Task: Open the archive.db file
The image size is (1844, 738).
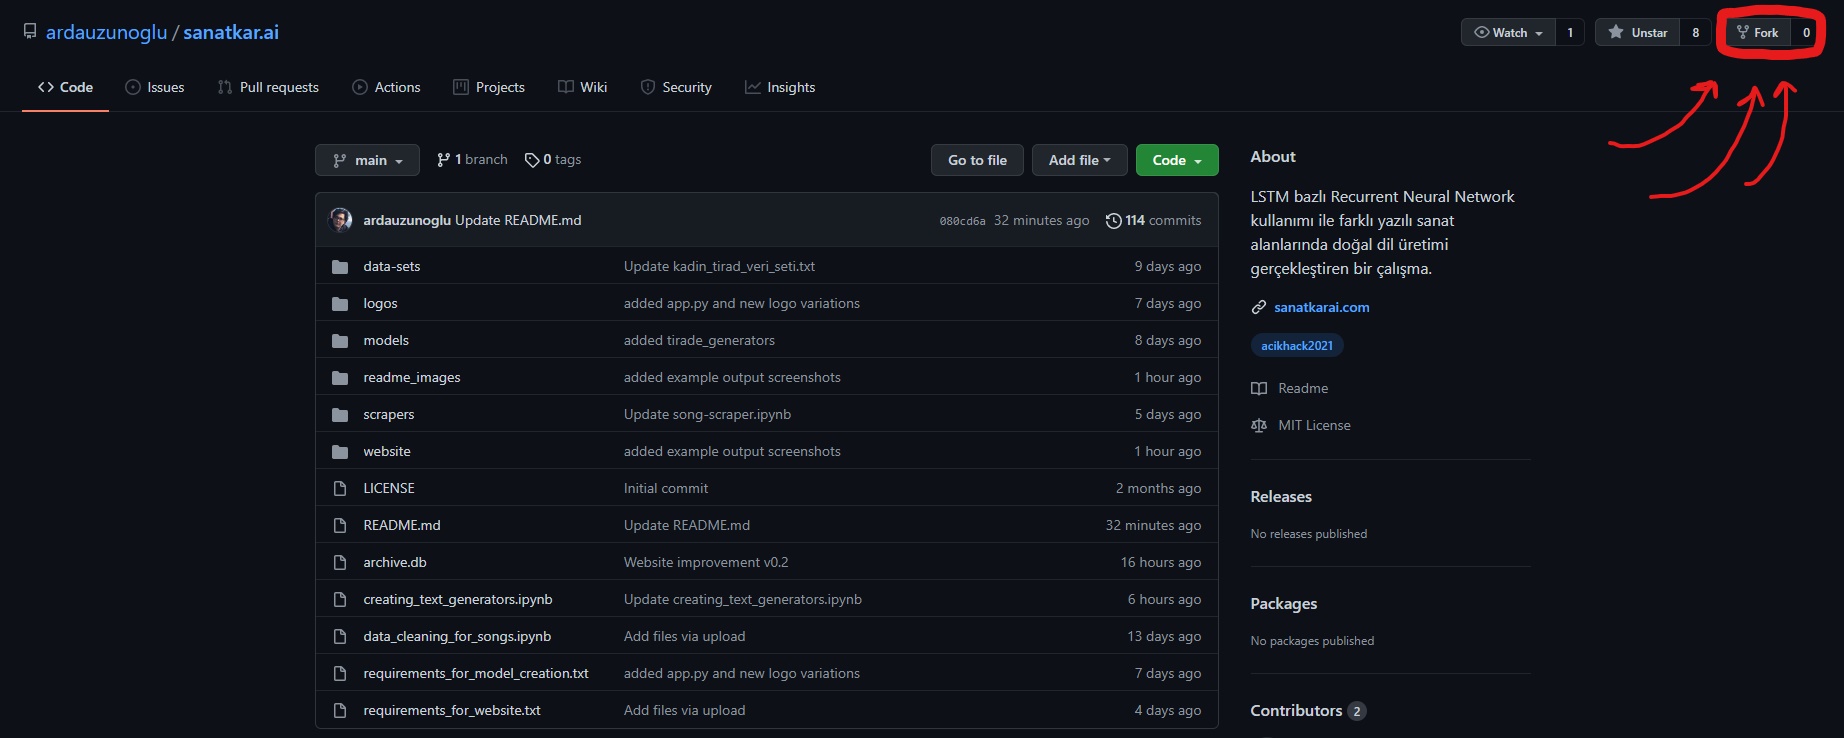Action: pyautogui.click(x=395, y=562)
